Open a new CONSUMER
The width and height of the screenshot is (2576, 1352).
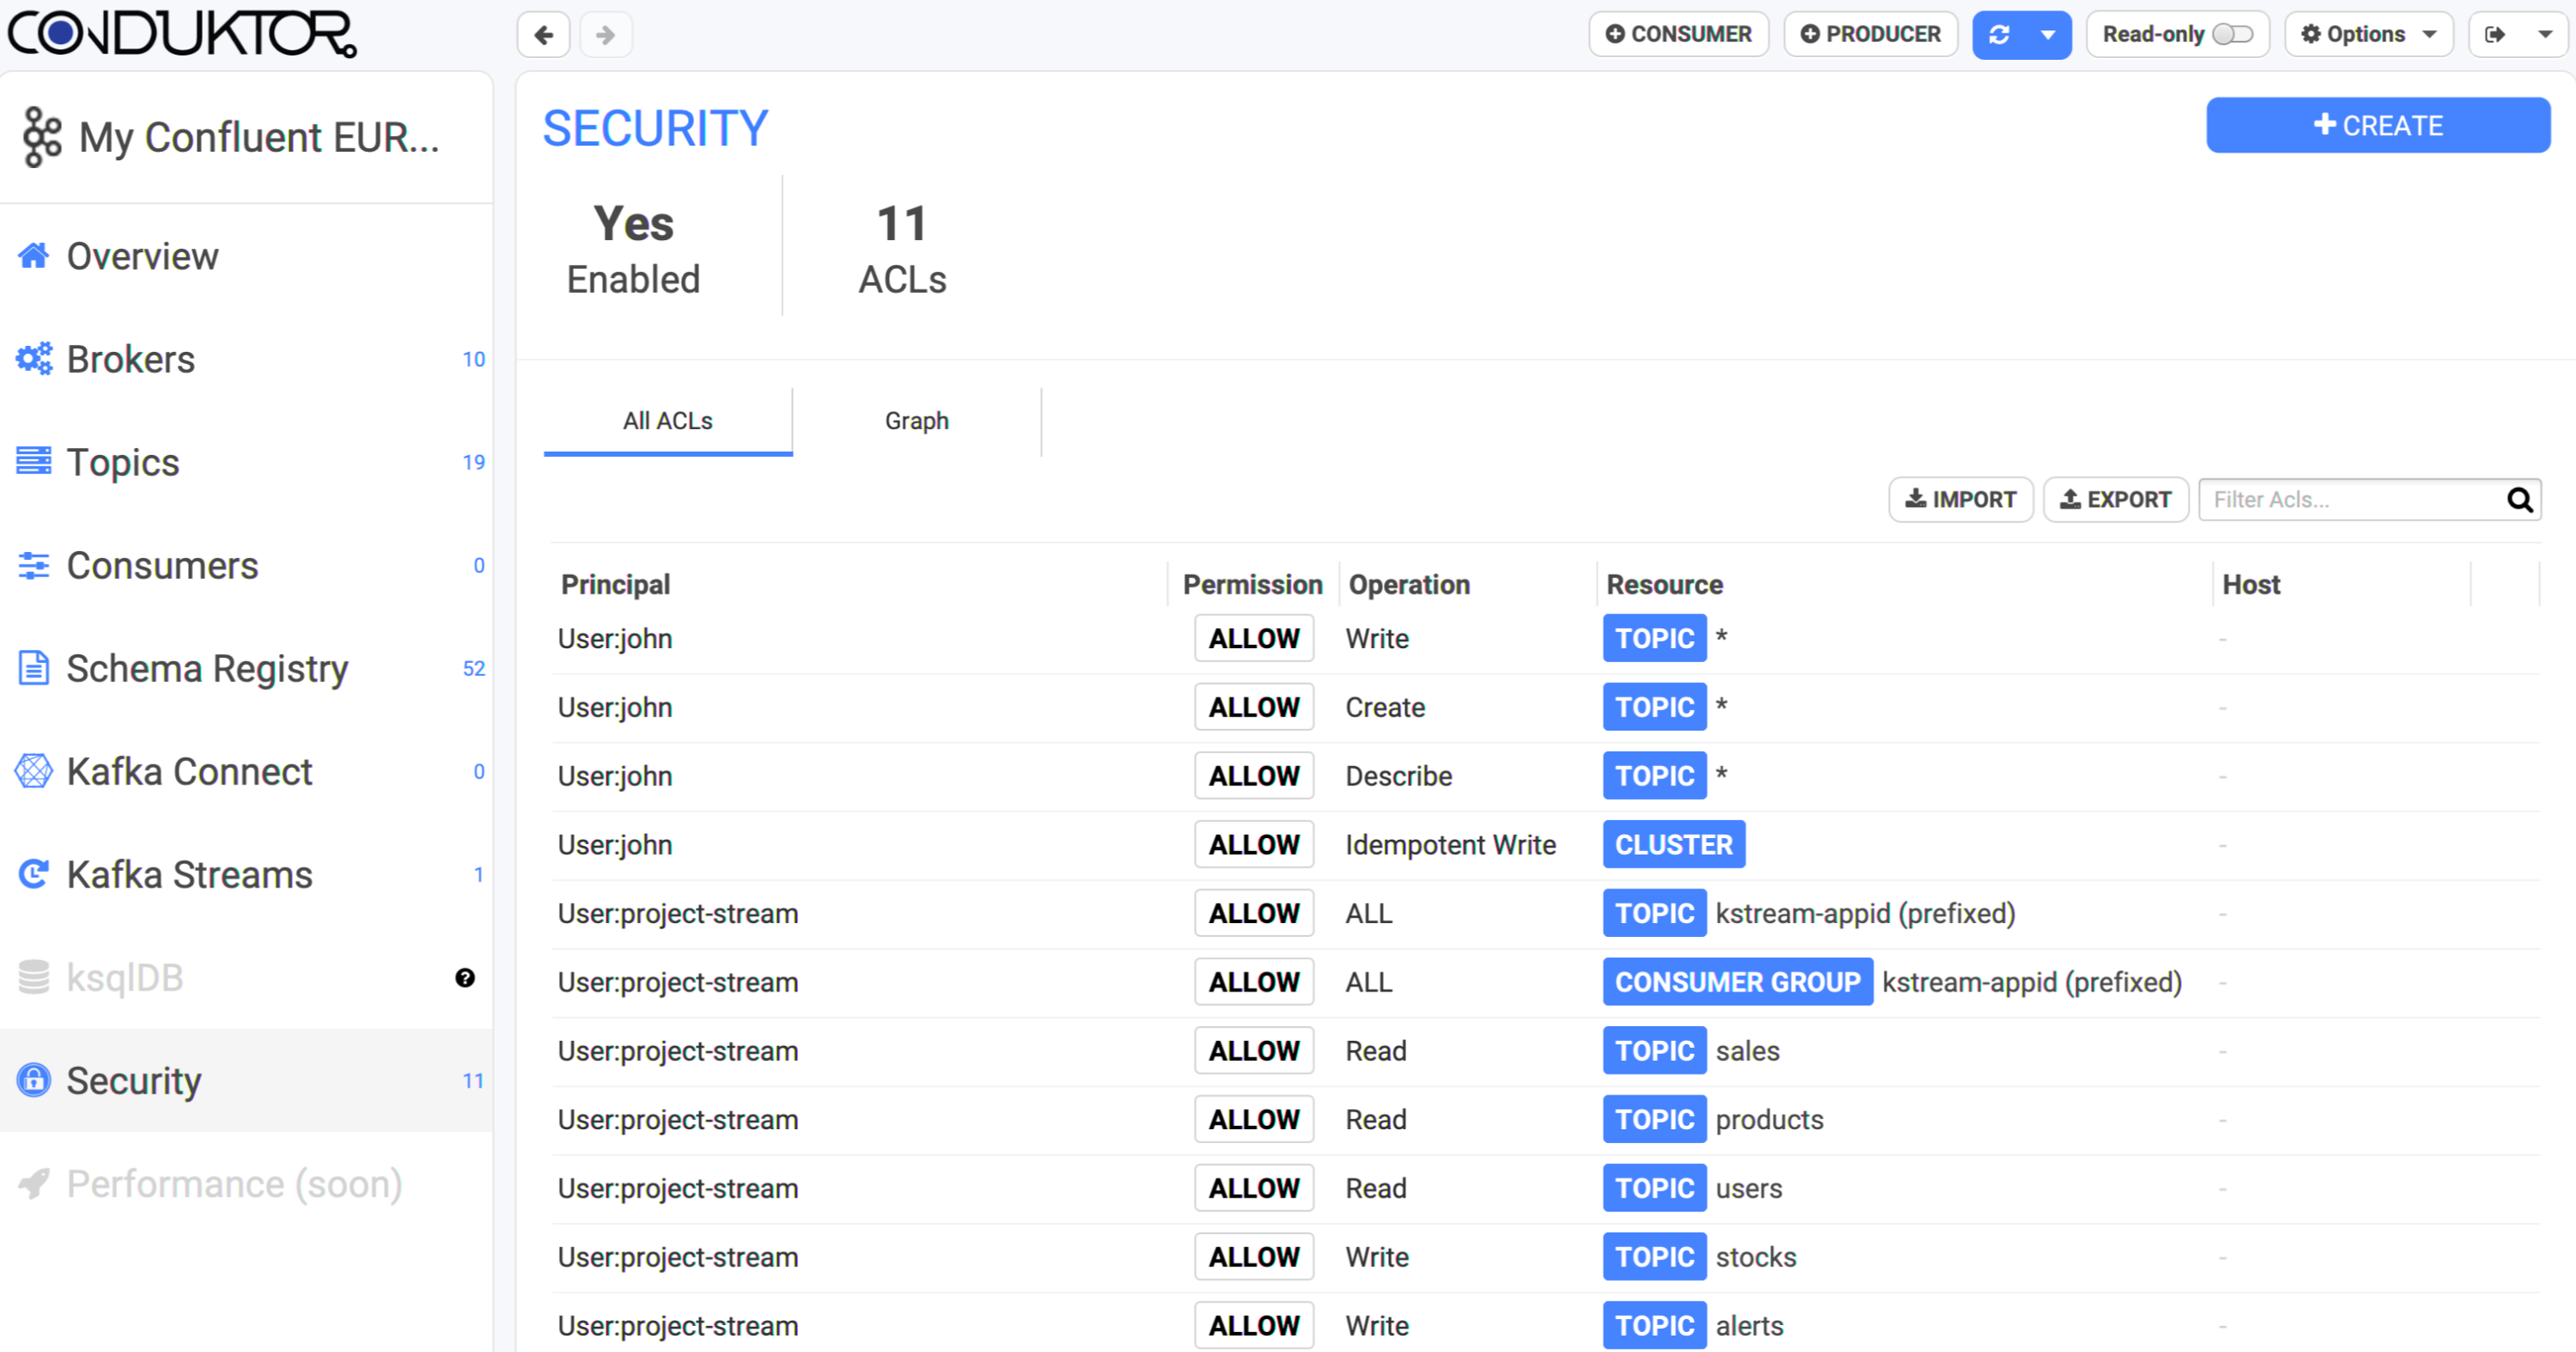tap(1678, 35)
